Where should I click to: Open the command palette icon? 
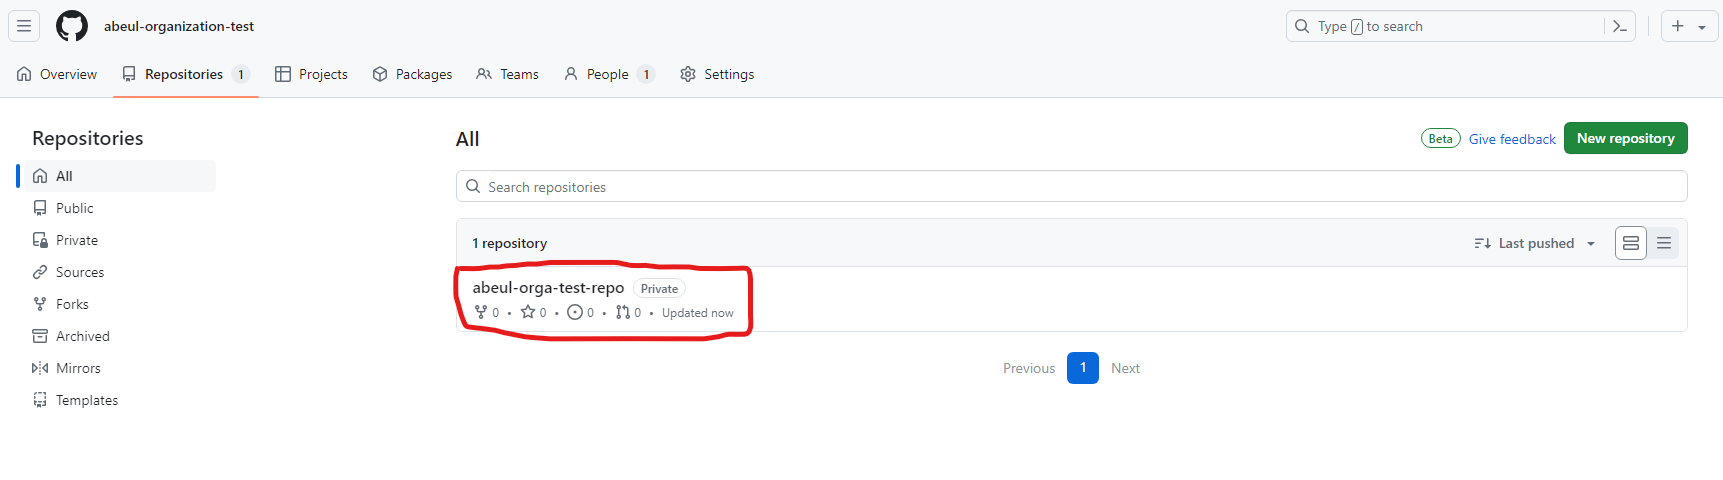1620,26
